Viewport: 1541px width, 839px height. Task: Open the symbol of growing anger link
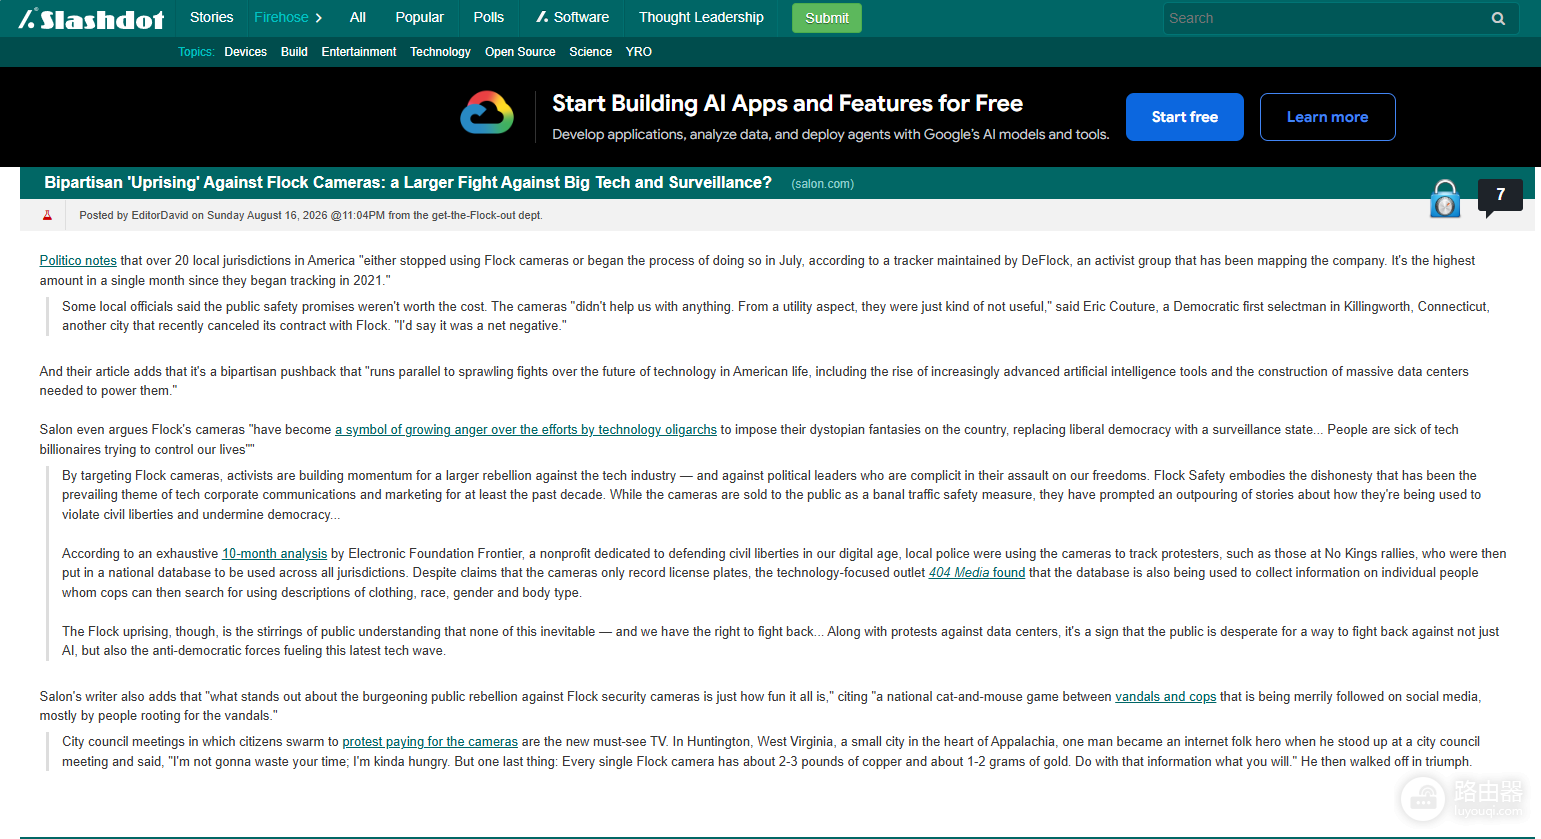[526, 430]
